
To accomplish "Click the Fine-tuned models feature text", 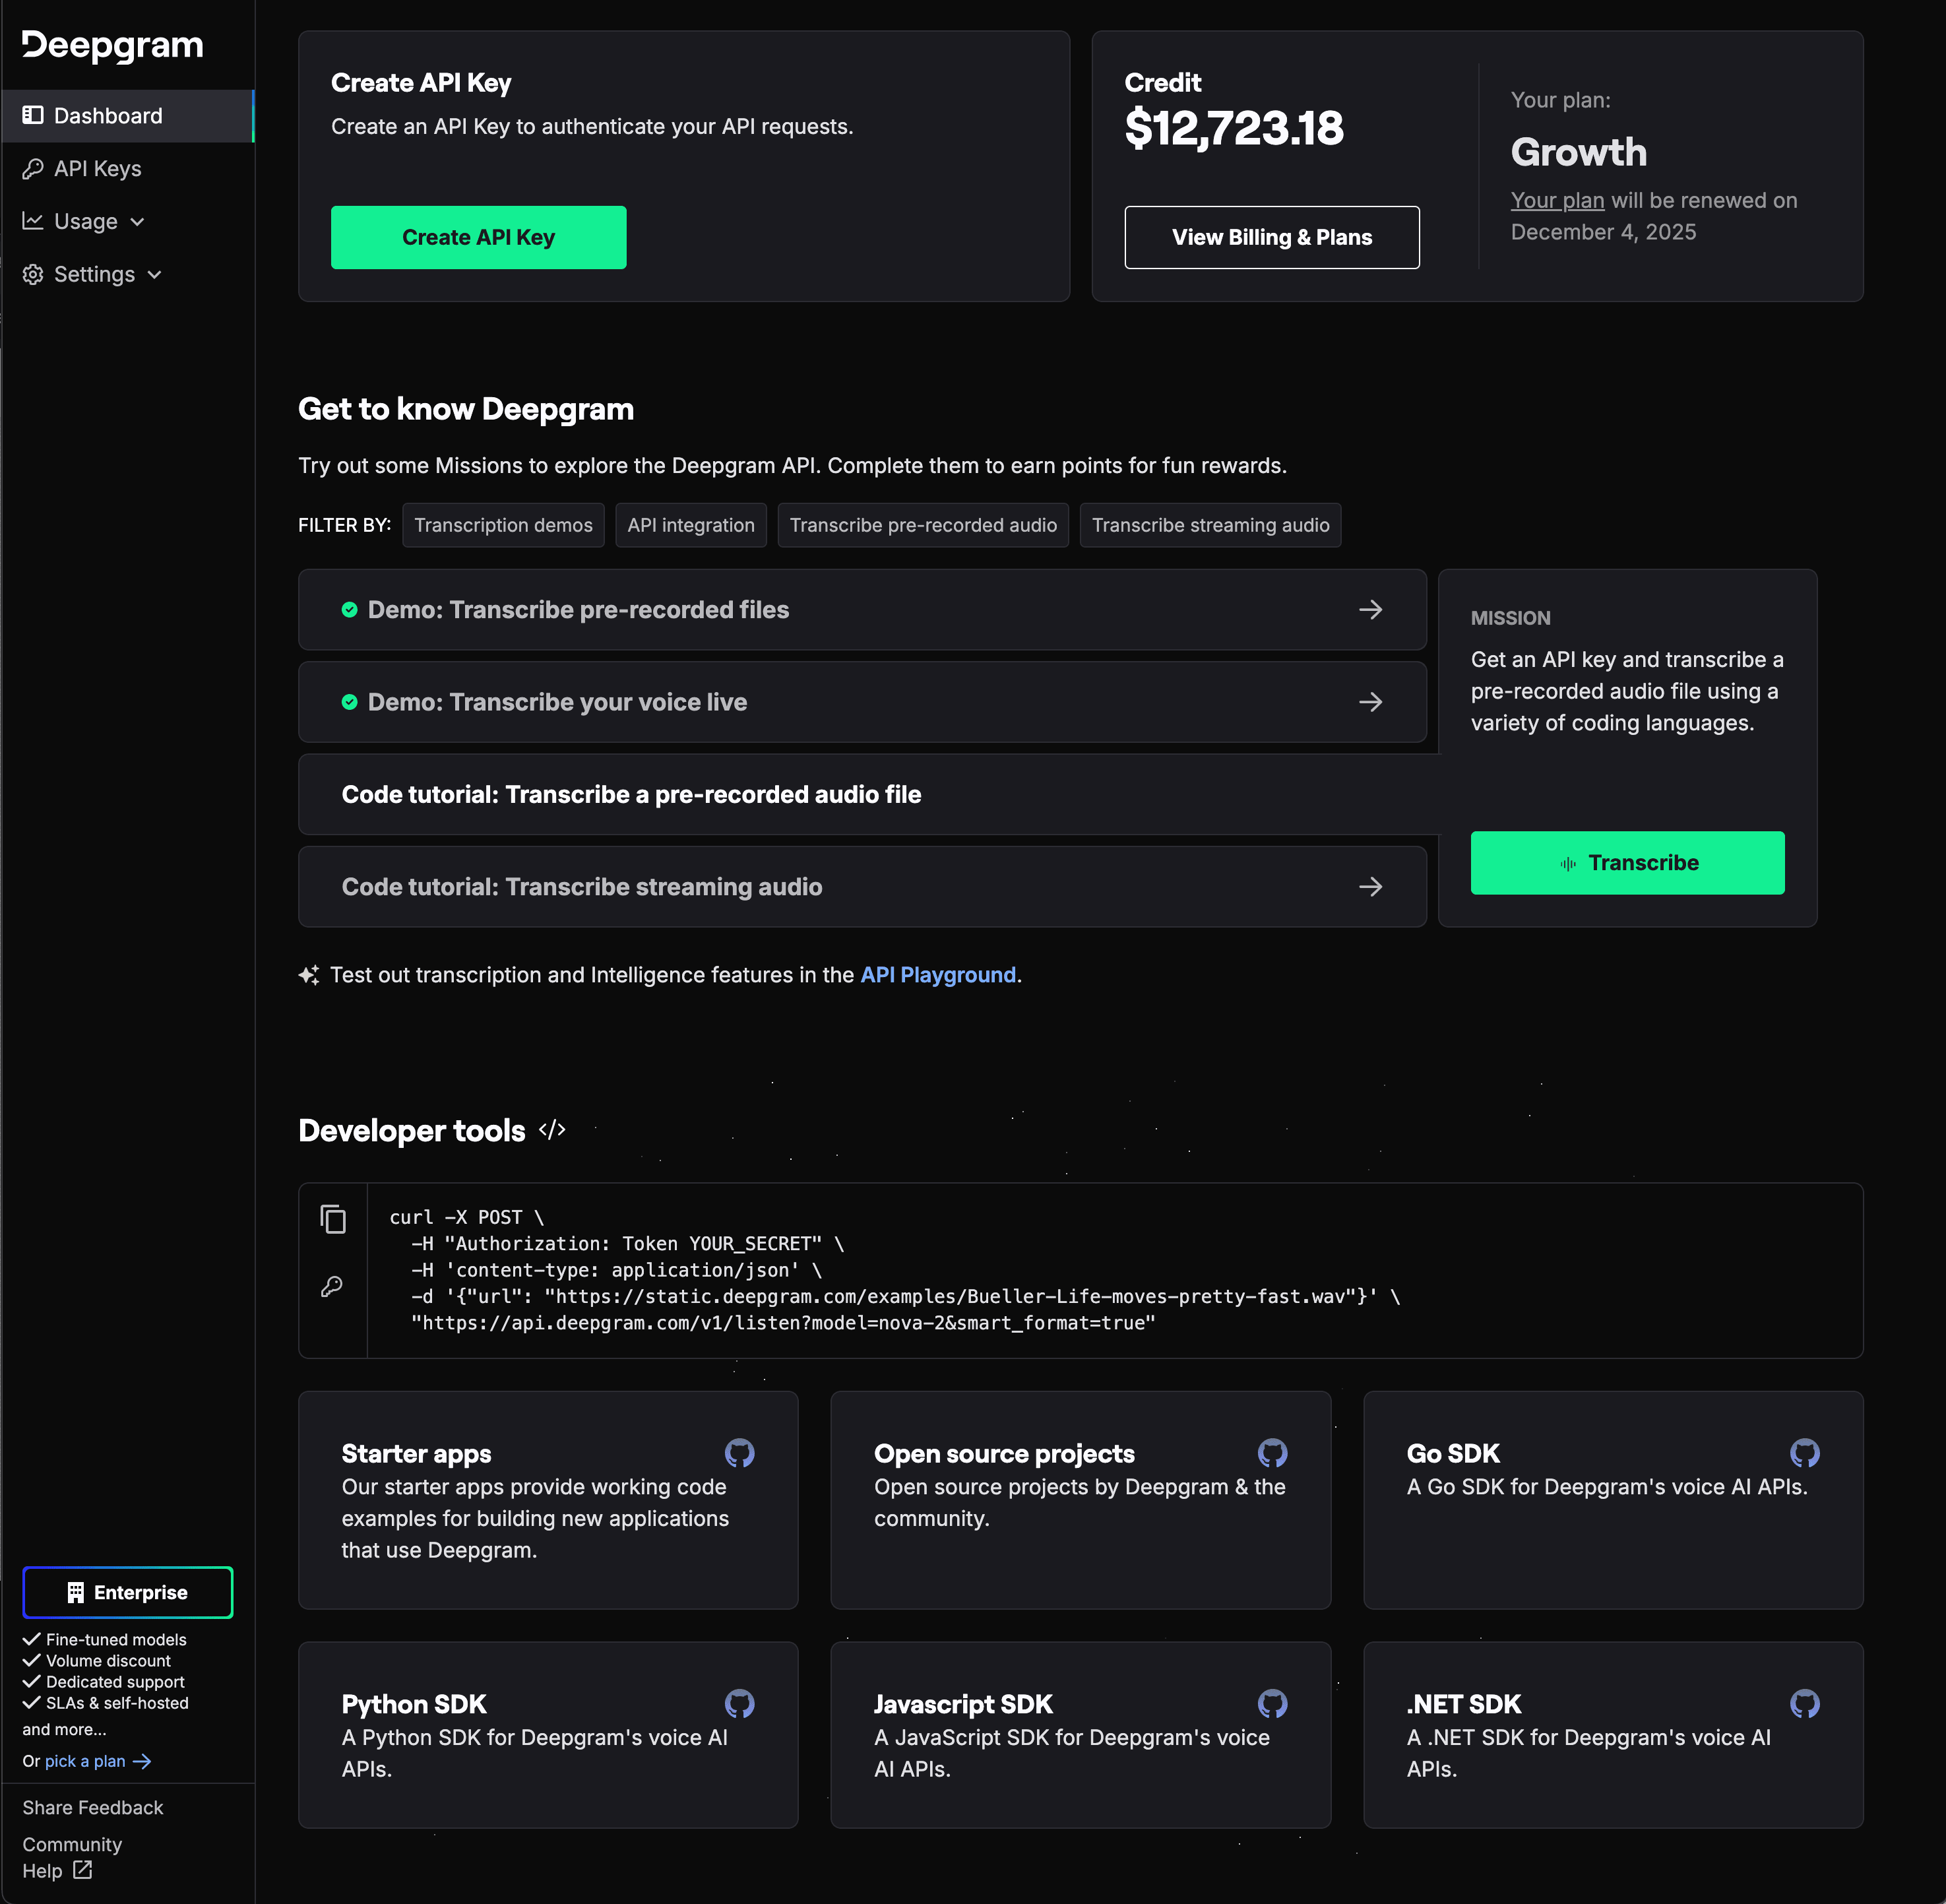I will 116,1639.
